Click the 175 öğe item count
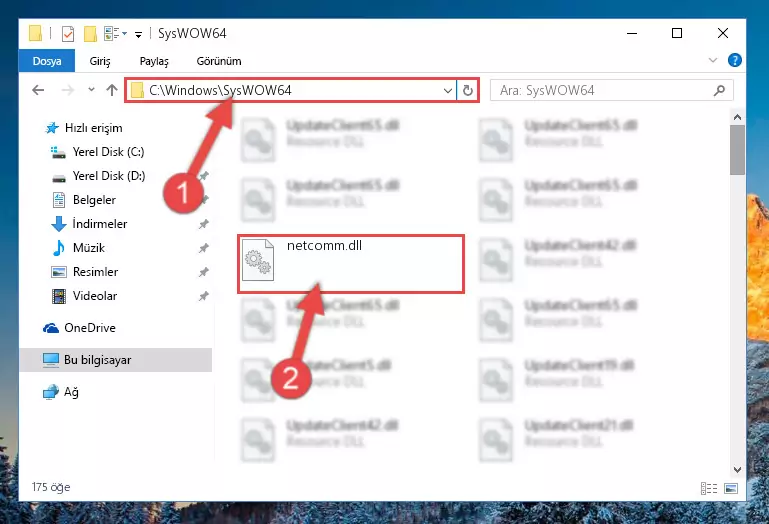The height and width of the screenshot is (524, 769). point(51,487)
